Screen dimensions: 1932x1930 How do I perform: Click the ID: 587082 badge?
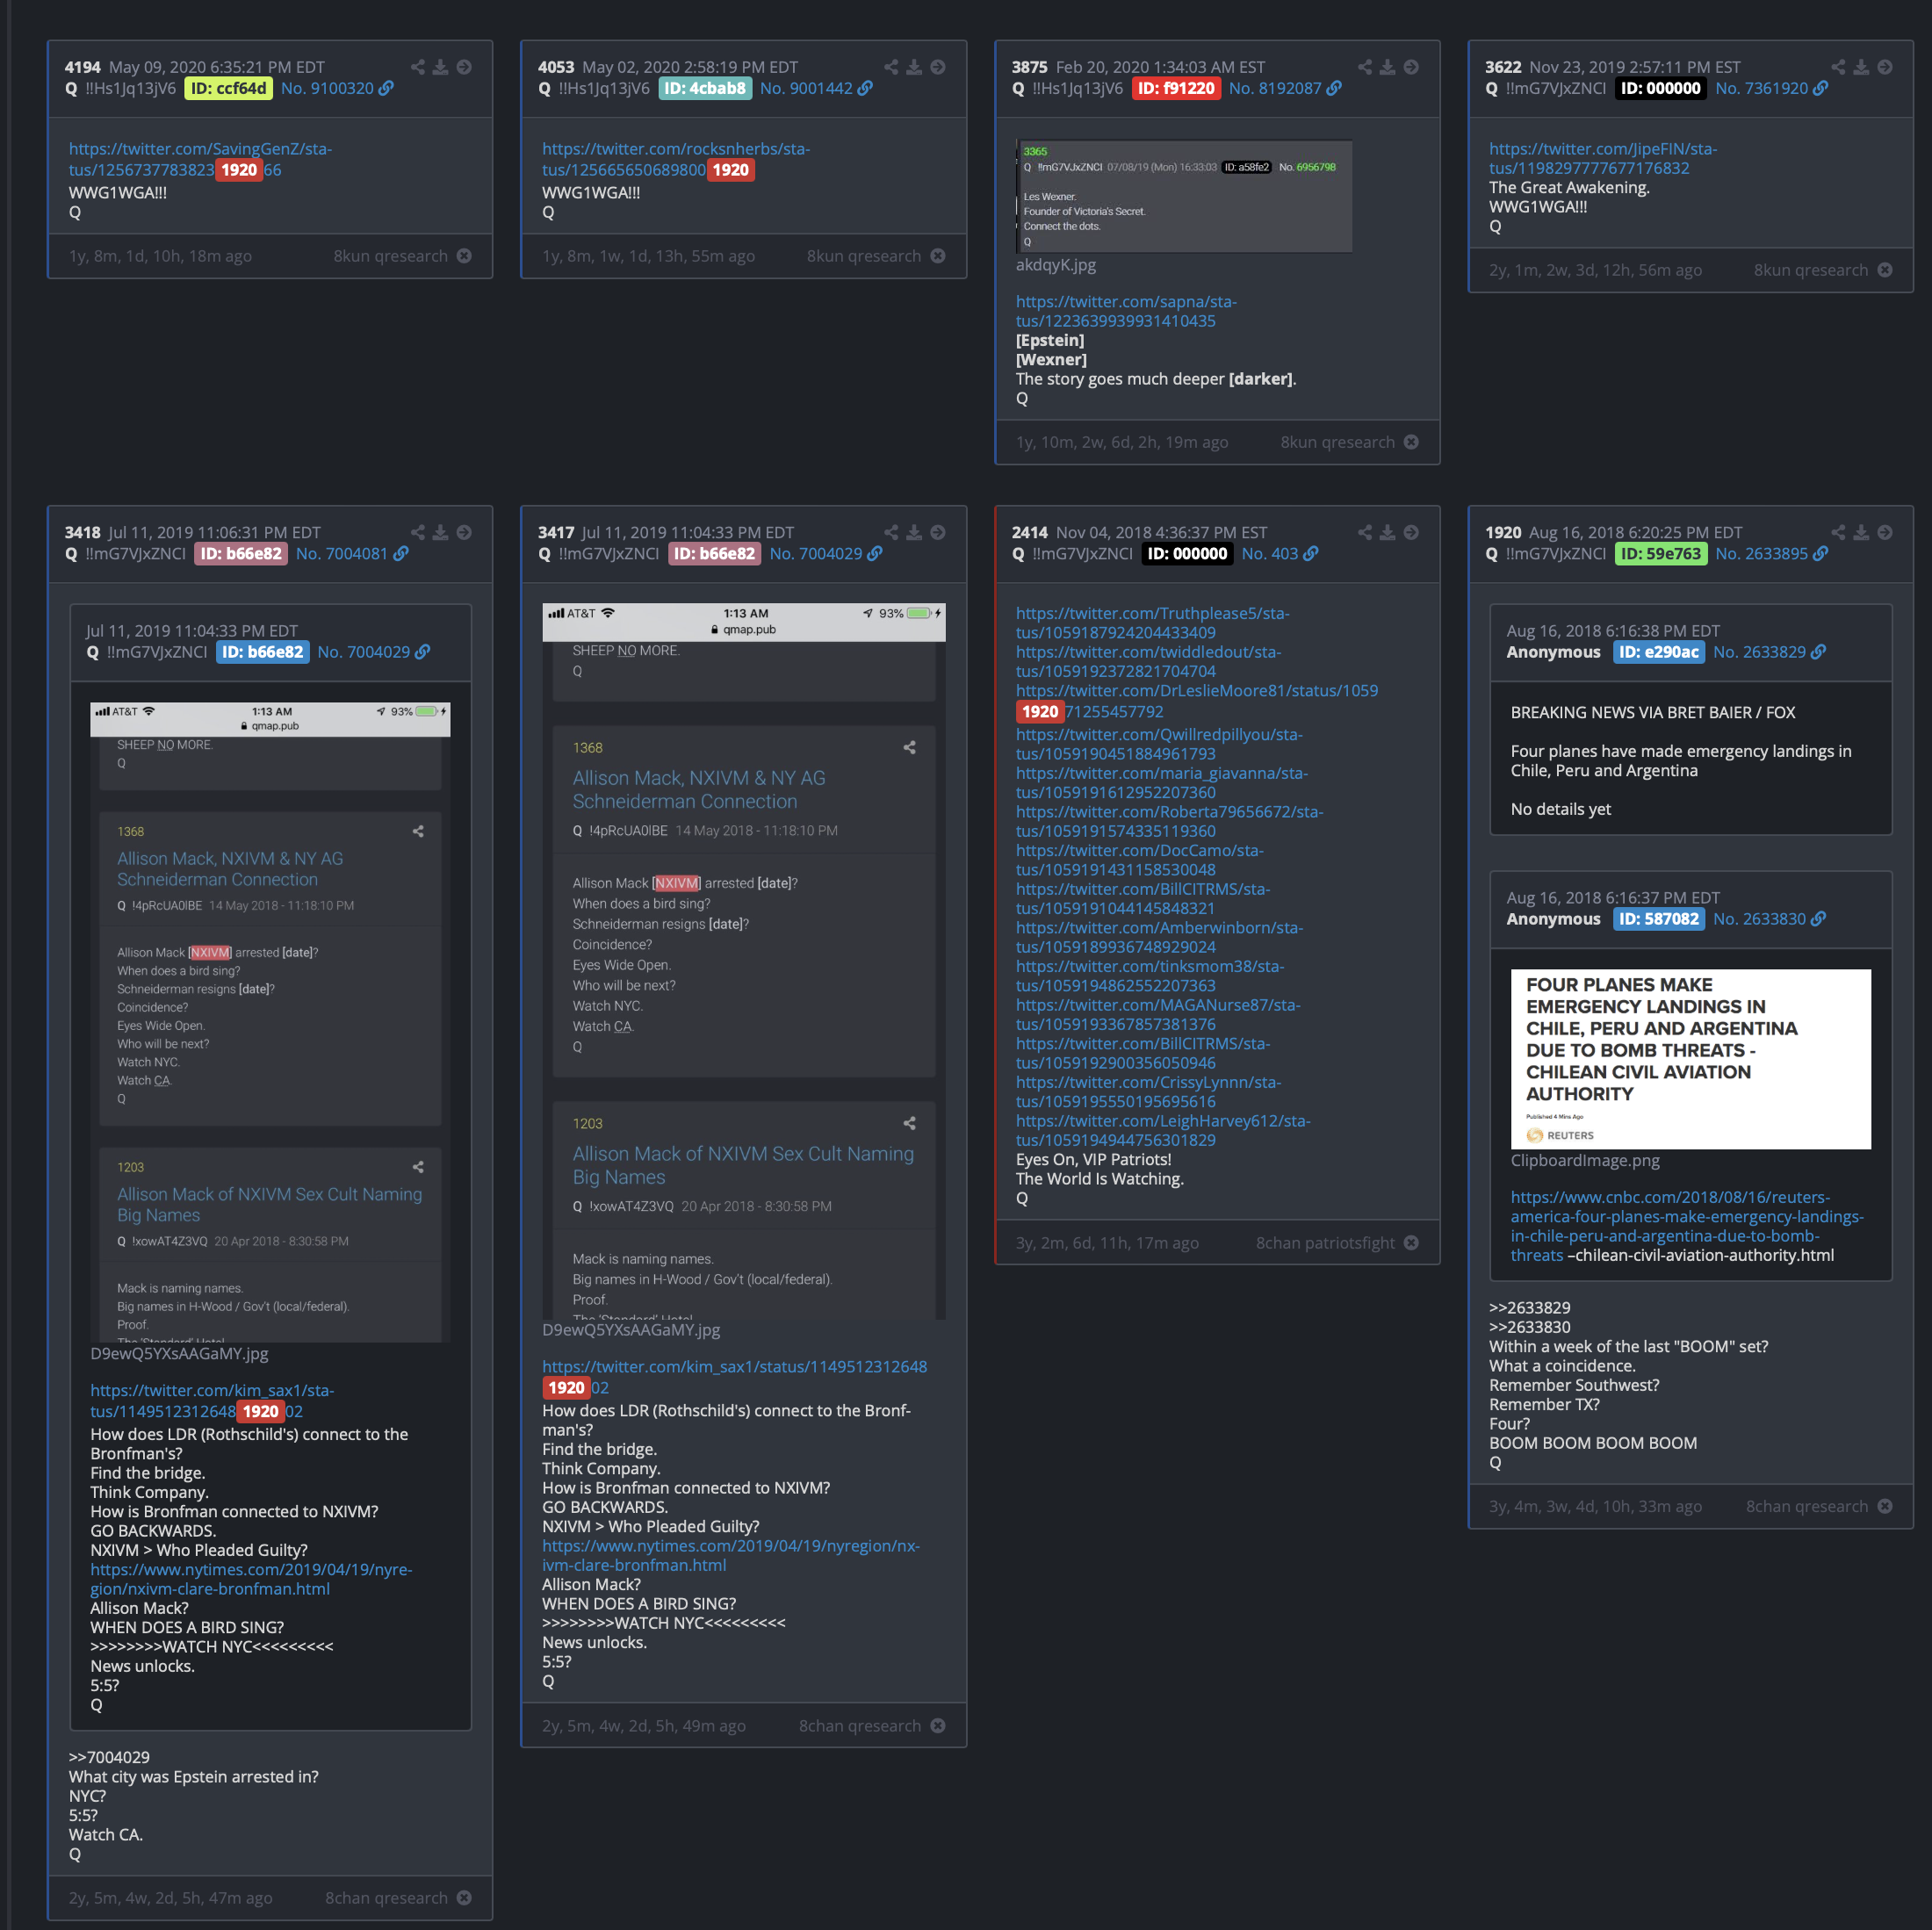pos(1659,919)
